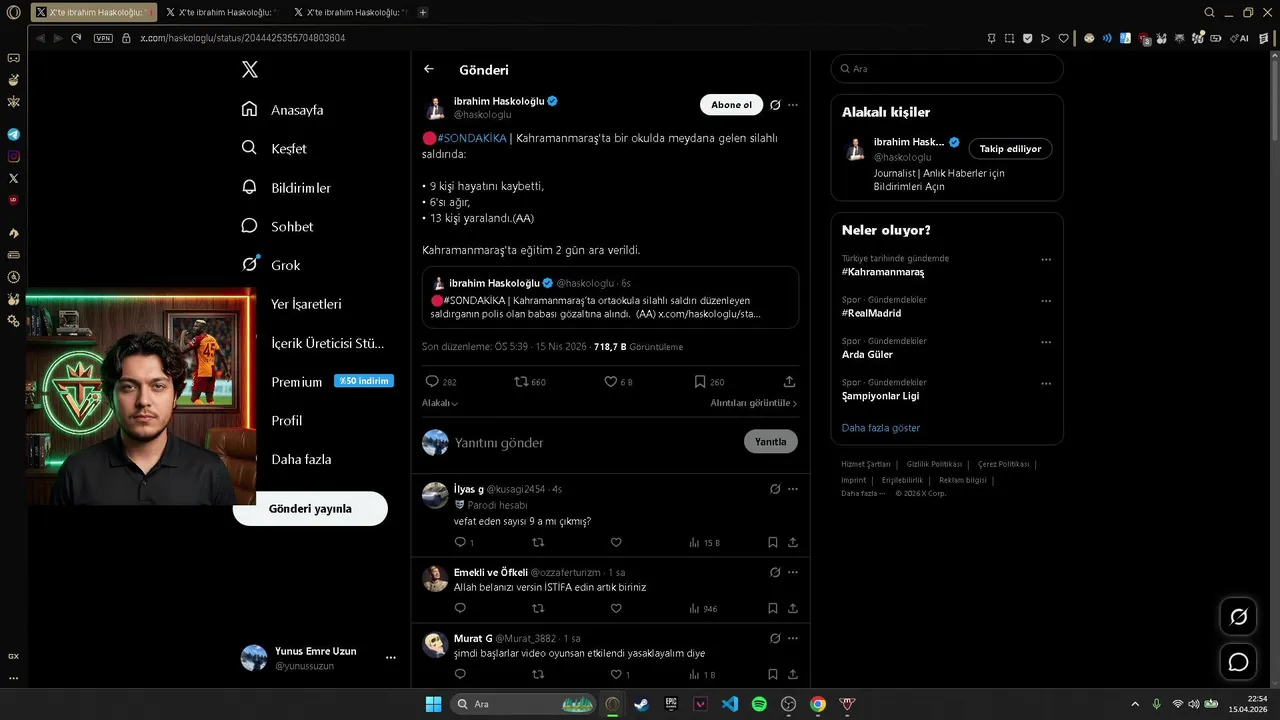Click the #SONDAKİKA hashtag in main post

pyautogui.click(x=472, y=138)
